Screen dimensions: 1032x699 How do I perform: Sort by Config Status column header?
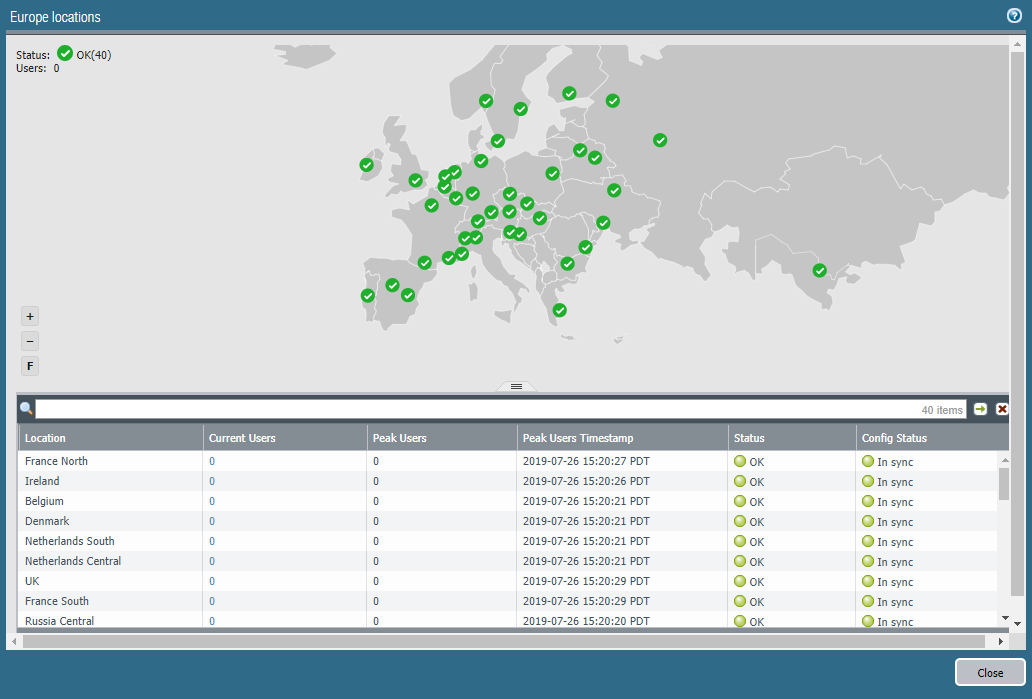tap(893, 438)
